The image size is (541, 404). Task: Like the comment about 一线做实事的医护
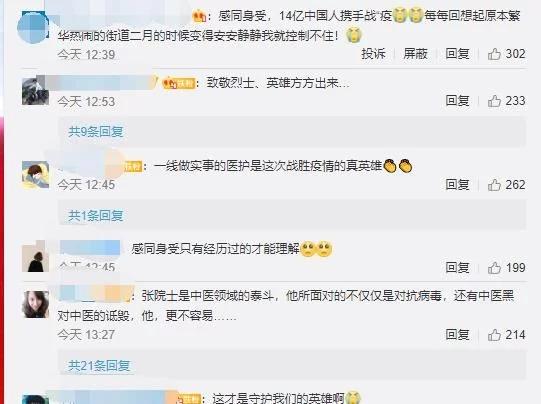pos(494,185)
